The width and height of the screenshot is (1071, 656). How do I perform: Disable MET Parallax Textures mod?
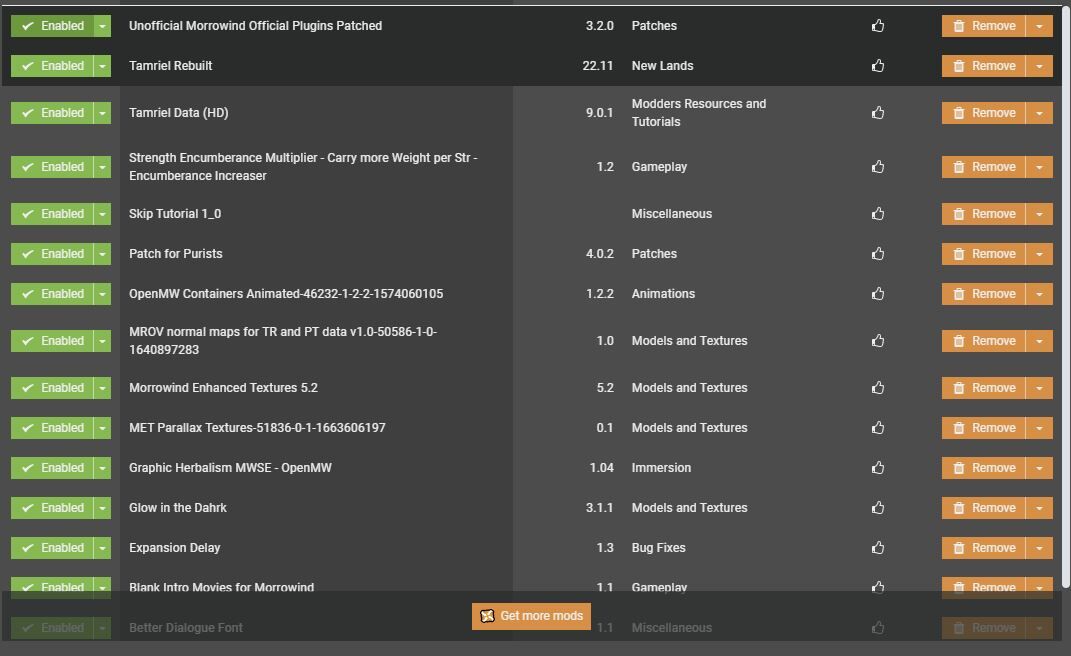point(52,428)
